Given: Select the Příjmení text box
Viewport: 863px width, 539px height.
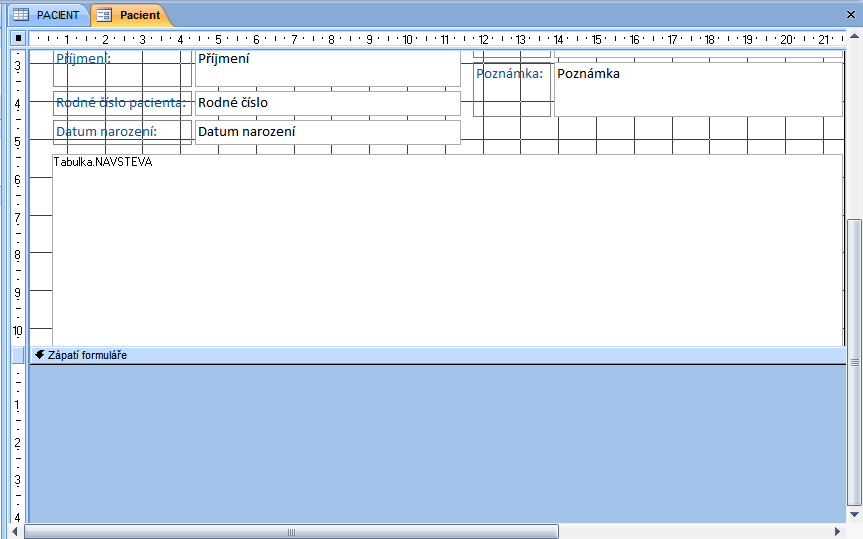Looking at the screenshot, I should pos(327,68).
